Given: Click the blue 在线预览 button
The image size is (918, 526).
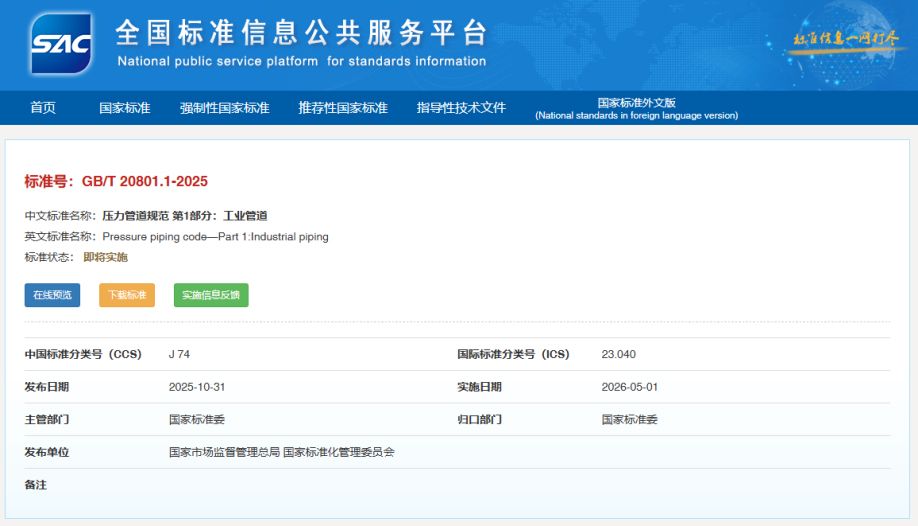Looking at the screenshot, I should tap(52, 295).
